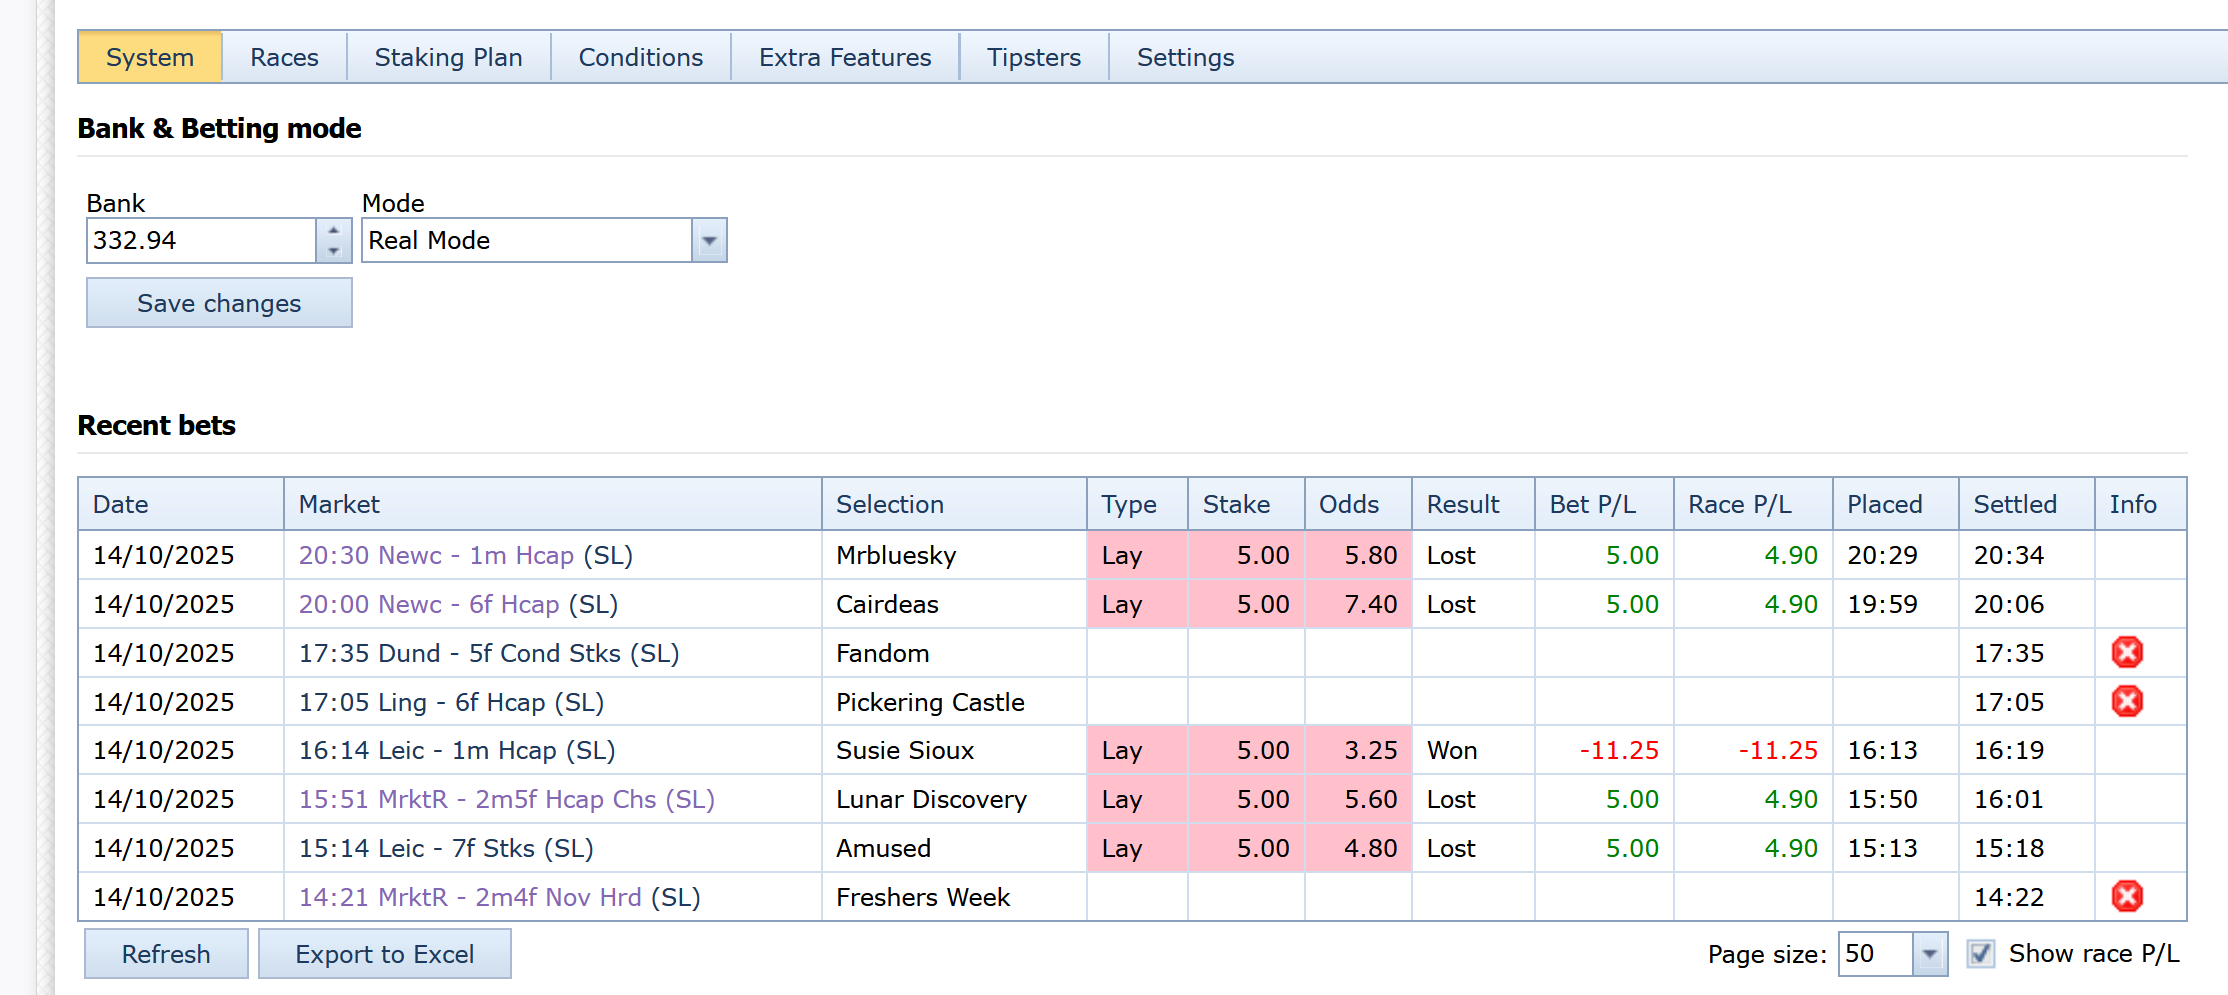Open the Mode dropdown

click(709, 241)
